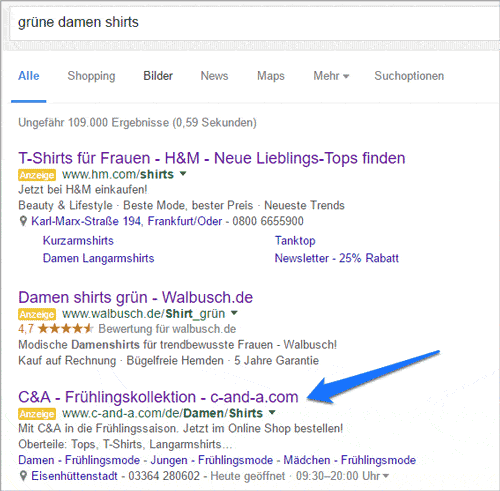The image size is (500, 491).
Task: Expand dropdown arrow next to www.c-and-a.com/de/Damen/Shirts
Action: point(272,412)
